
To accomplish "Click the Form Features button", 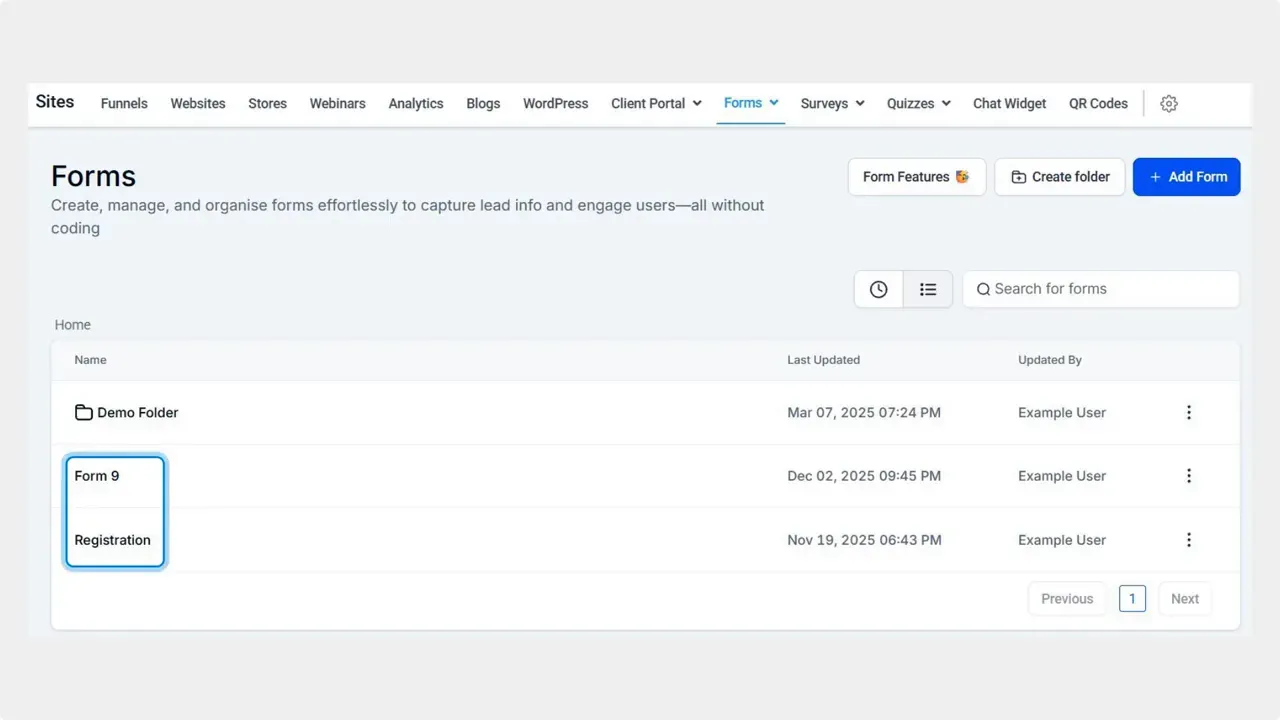I will point(915,176).
